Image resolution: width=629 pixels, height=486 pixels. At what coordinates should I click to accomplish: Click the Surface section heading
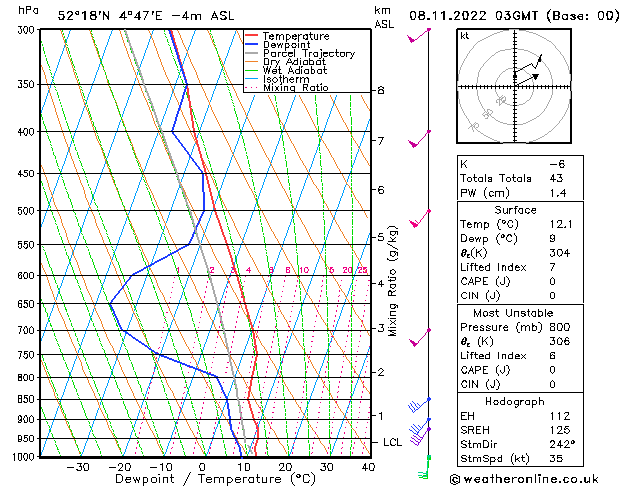click(515, 210)
